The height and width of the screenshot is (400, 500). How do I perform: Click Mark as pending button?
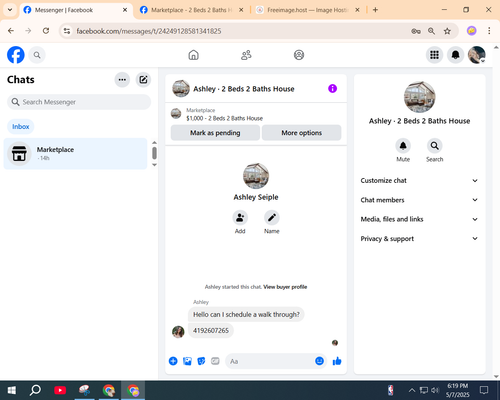point(215,133)
